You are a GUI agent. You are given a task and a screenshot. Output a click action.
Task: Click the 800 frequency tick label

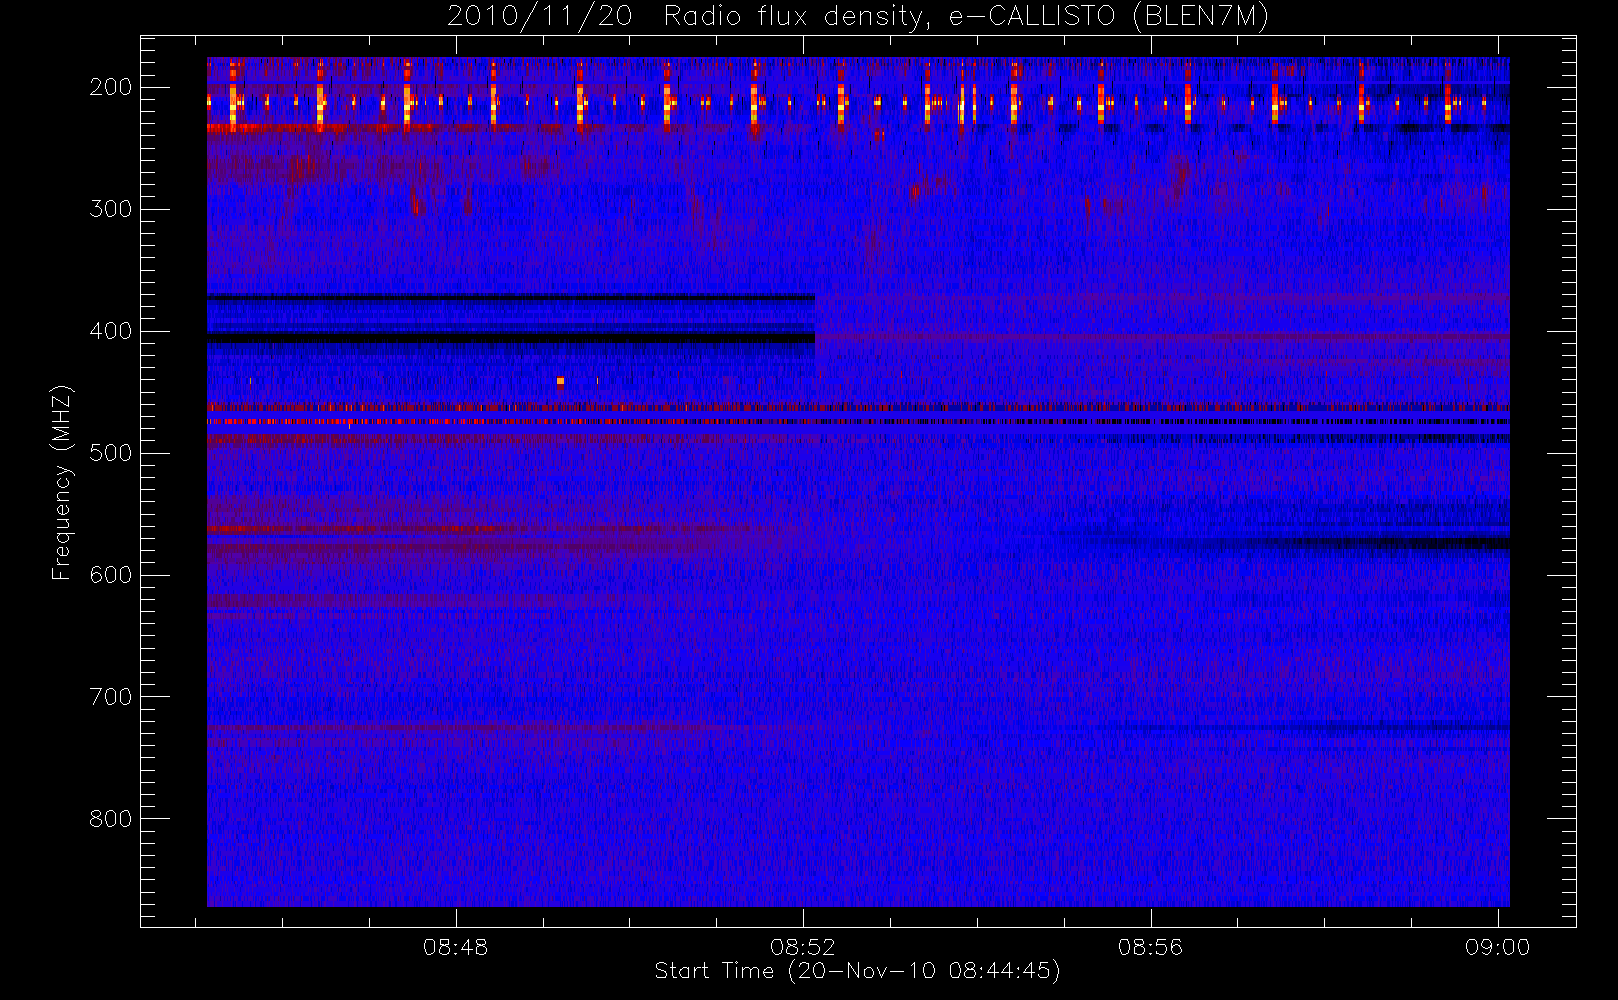(111, 819)
